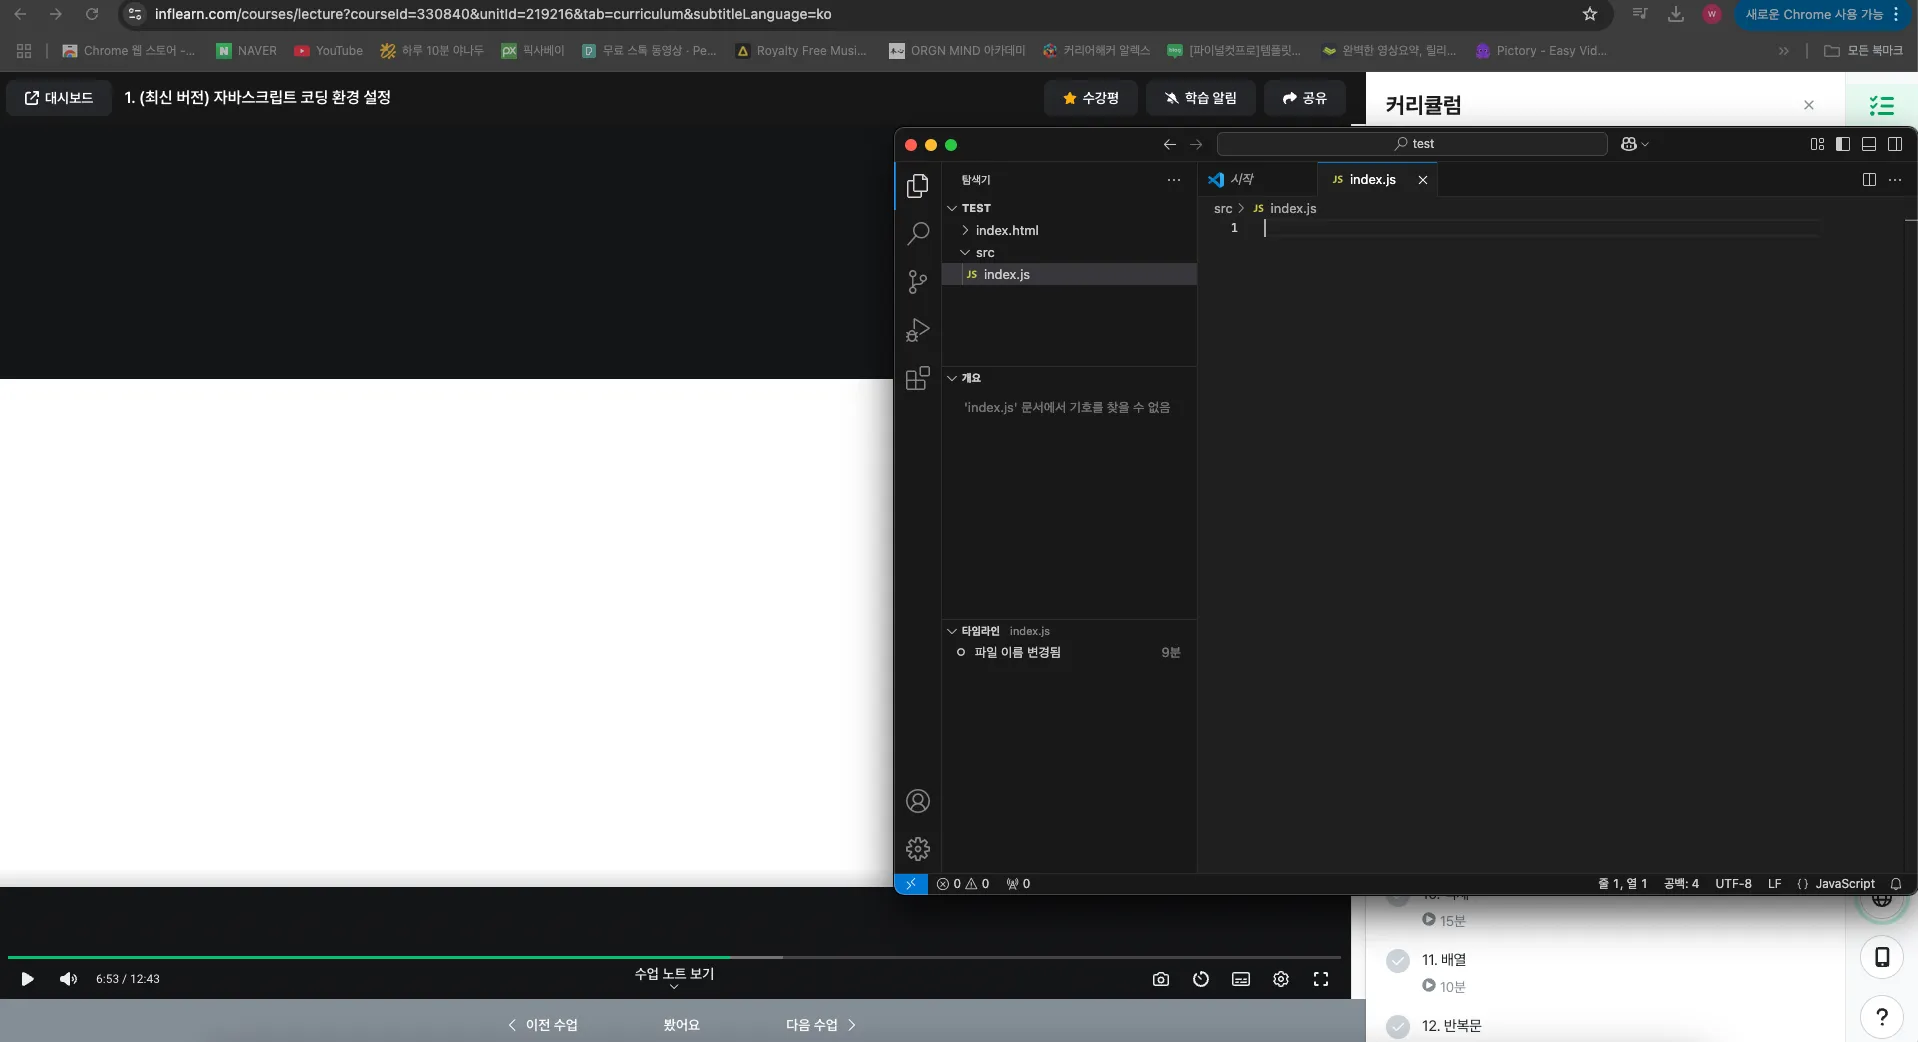
Task: Click 학습 알림 button
Action: coord(1200,98)
